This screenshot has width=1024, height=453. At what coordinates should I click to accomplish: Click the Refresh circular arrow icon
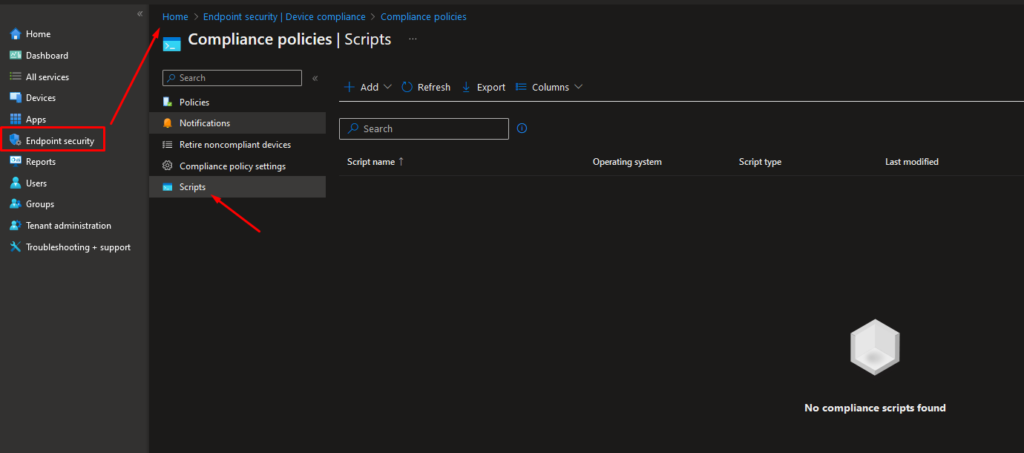[407, 87]
